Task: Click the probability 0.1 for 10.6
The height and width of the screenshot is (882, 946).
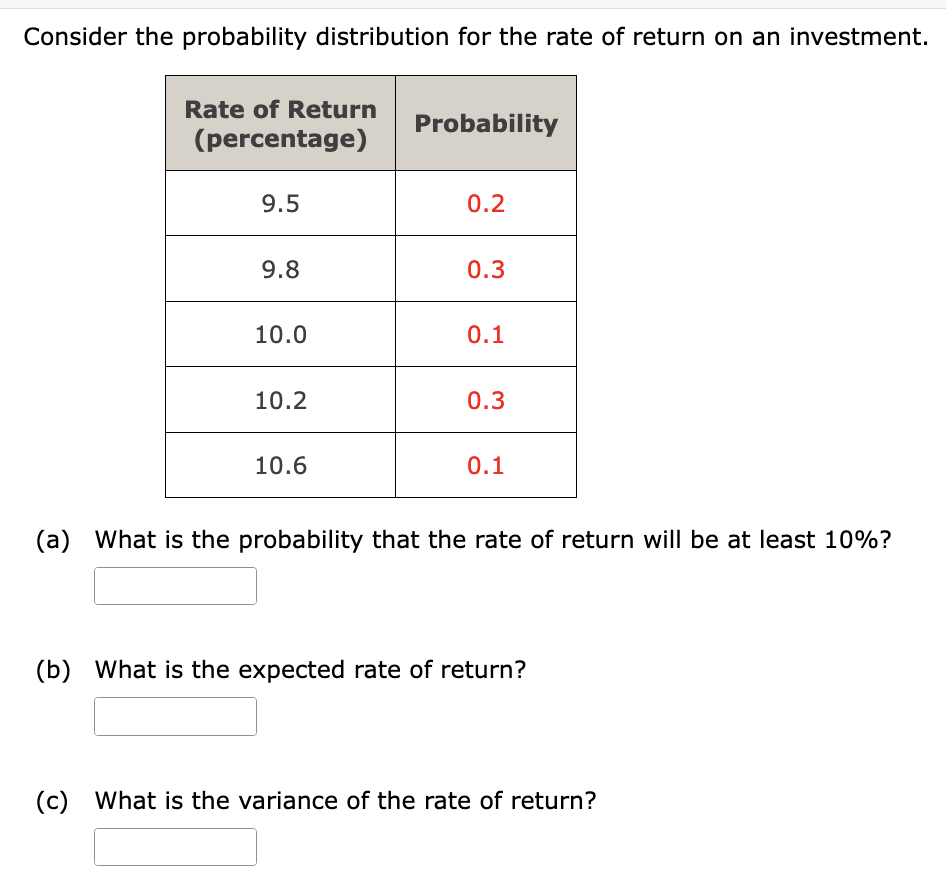Action: [486, 464]
